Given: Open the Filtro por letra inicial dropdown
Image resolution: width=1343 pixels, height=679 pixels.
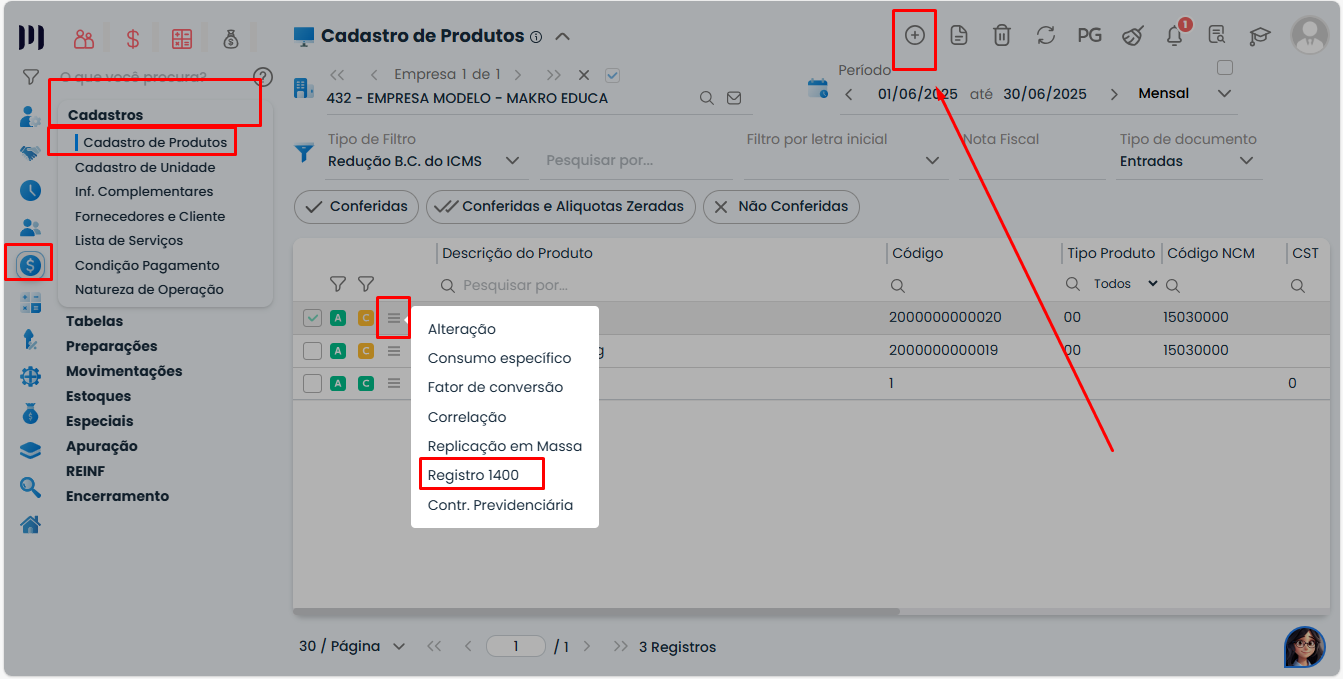Looking at the screenshot, I should click(x=845, y=161).
